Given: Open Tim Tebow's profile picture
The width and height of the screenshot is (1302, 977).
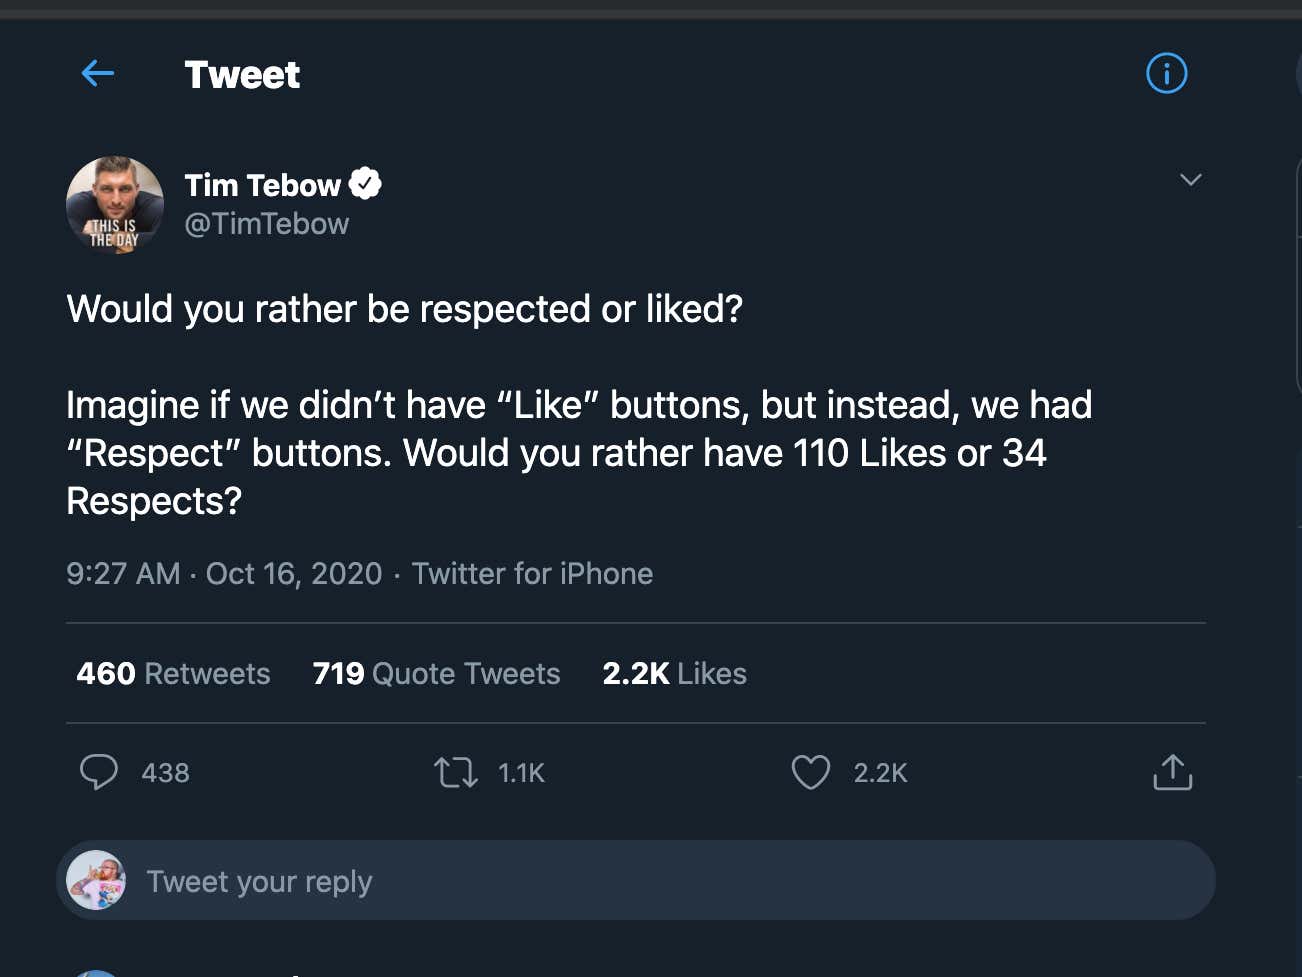Looking at the screenshot, I should point(115,205).
